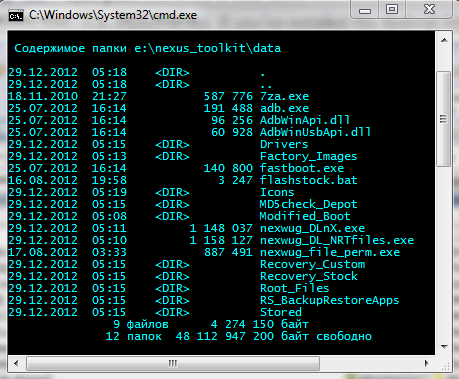This screenshot has height=379, width=459.
Task: Click the size 887 491
Action: point(228,252)
